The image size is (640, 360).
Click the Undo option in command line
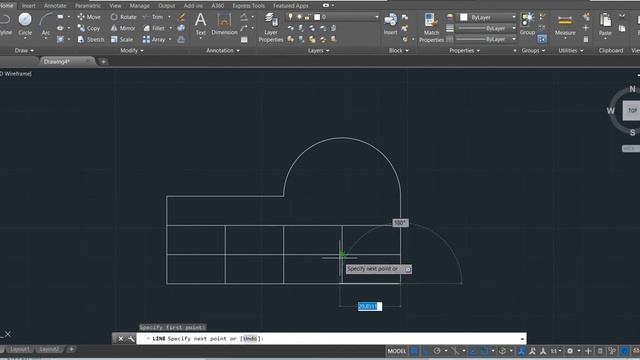point(250,339)
